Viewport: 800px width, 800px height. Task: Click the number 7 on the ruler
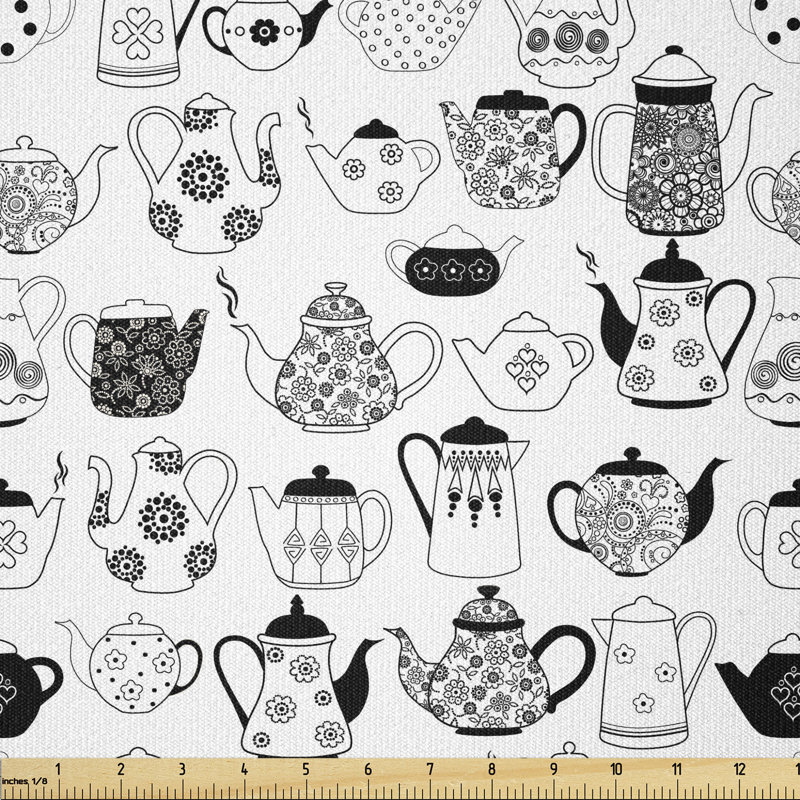click(430, 769)
